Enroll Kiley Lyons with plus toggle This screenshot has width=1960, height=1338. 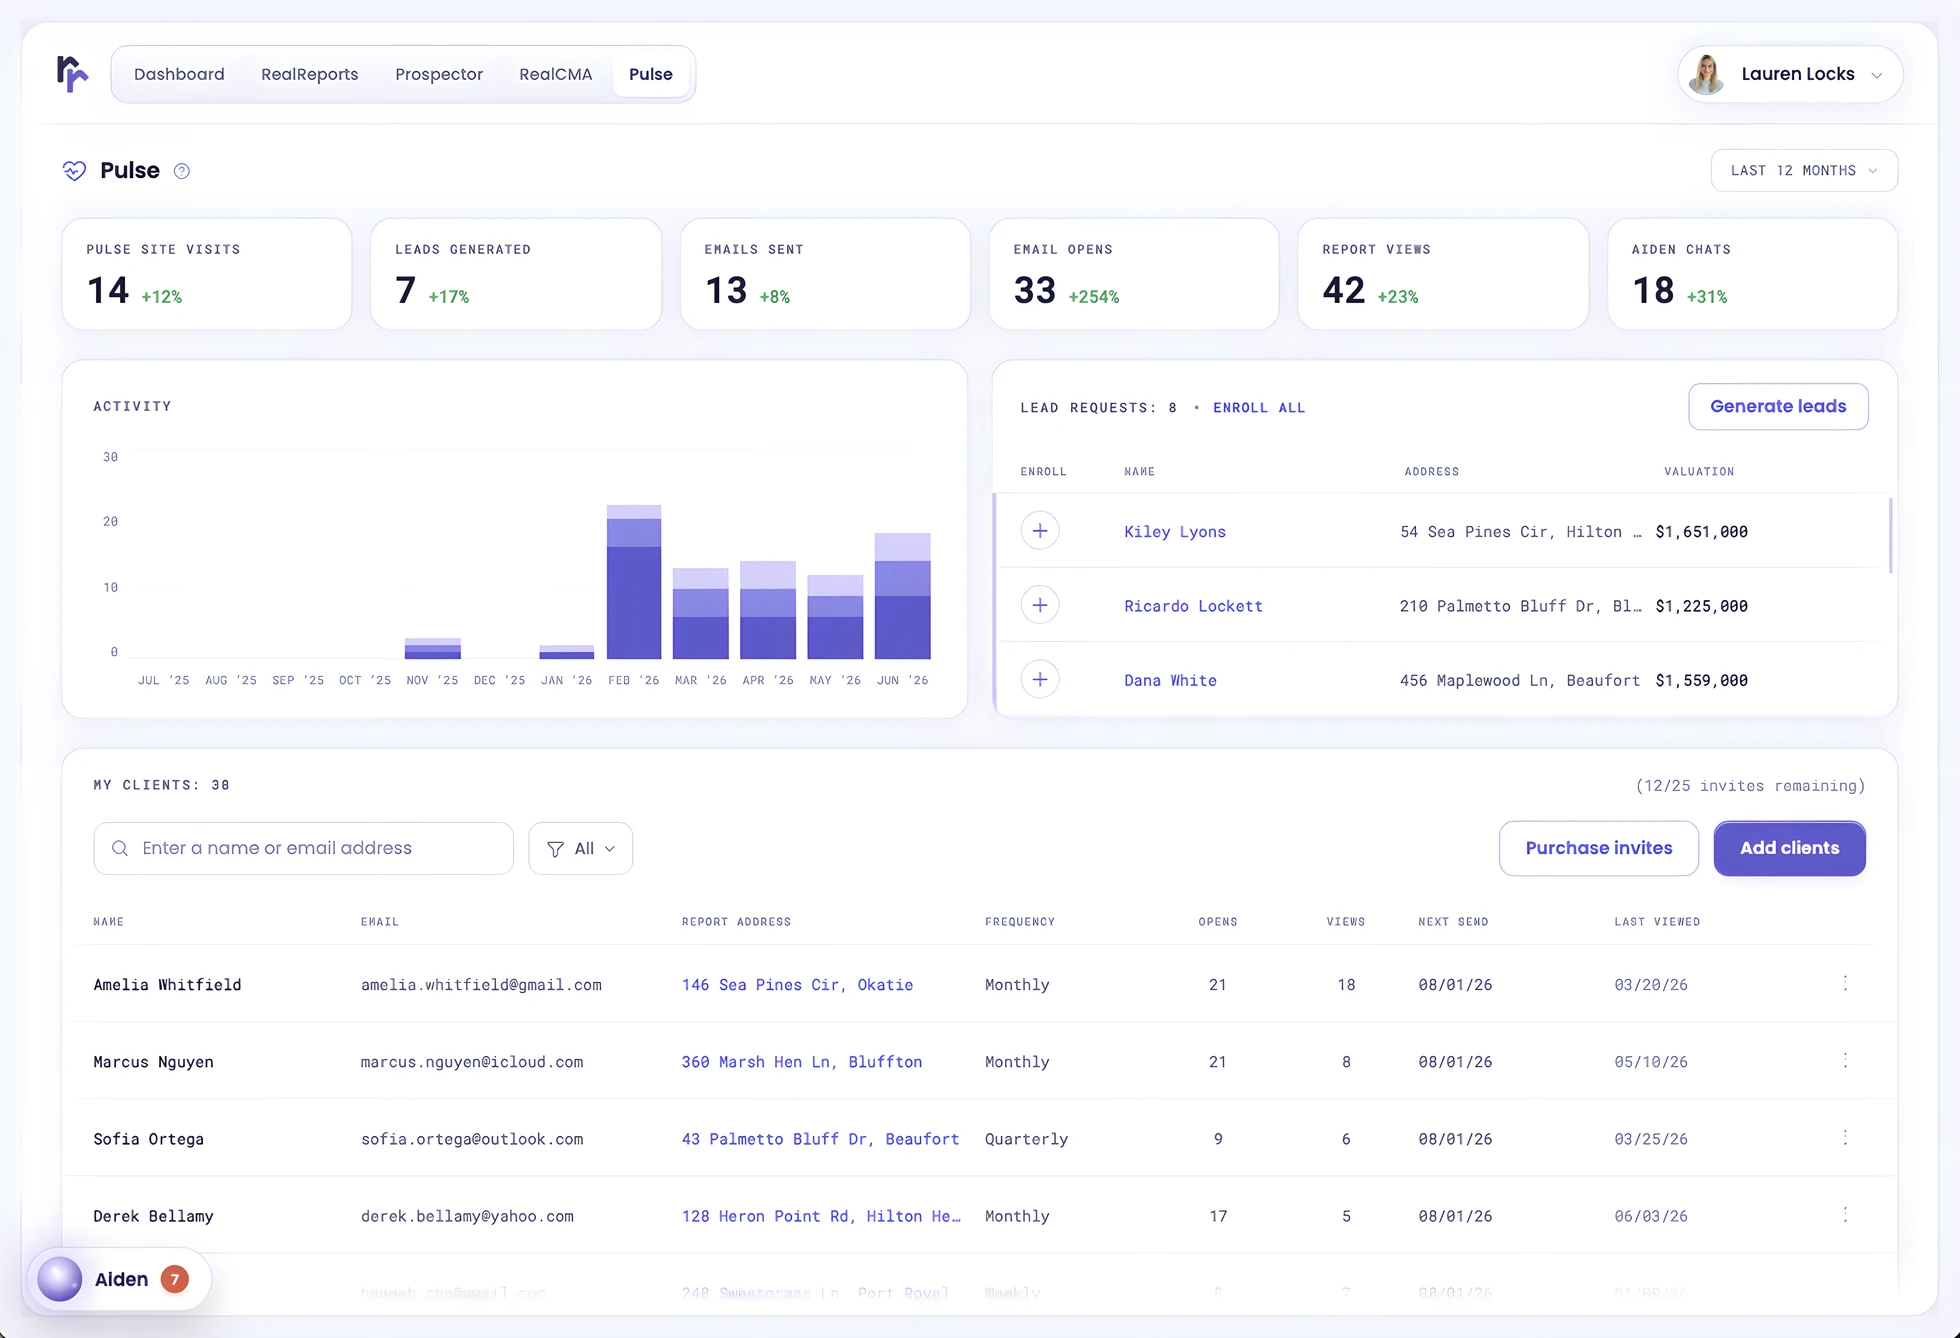[x=1040, y=531]
